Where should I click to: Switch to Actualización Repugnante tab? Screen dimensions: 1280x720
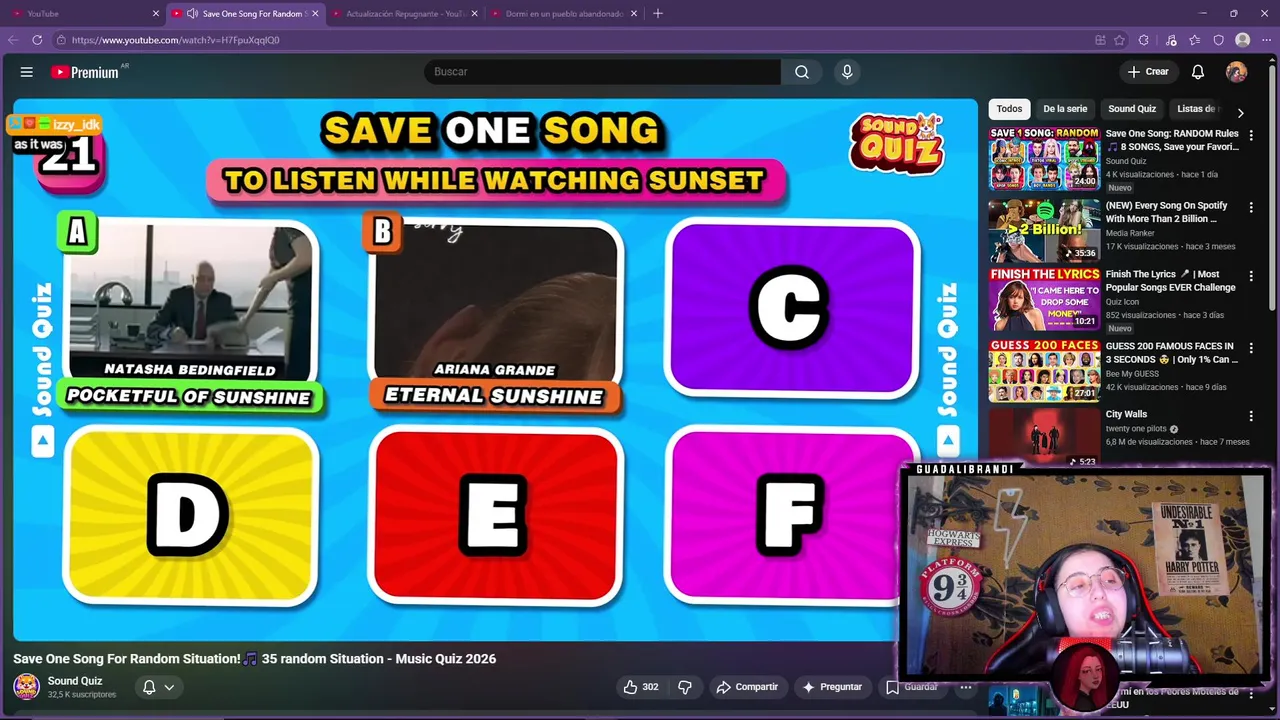pyautogui.click(x=404, y=14)
